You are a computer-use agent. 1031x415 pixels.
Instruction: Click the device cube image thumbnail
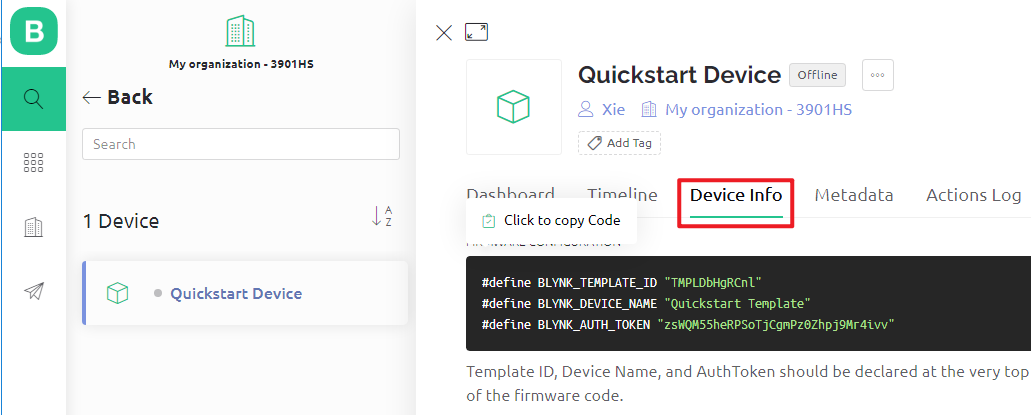[514, 107]
